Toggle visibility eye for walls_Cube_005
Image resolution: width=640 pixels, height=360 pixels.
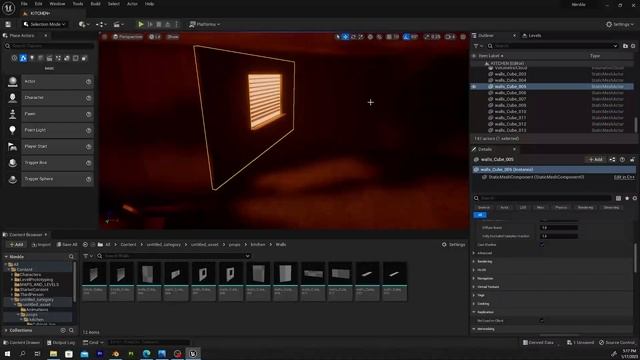pyautogui.click(x=474, y=87)
